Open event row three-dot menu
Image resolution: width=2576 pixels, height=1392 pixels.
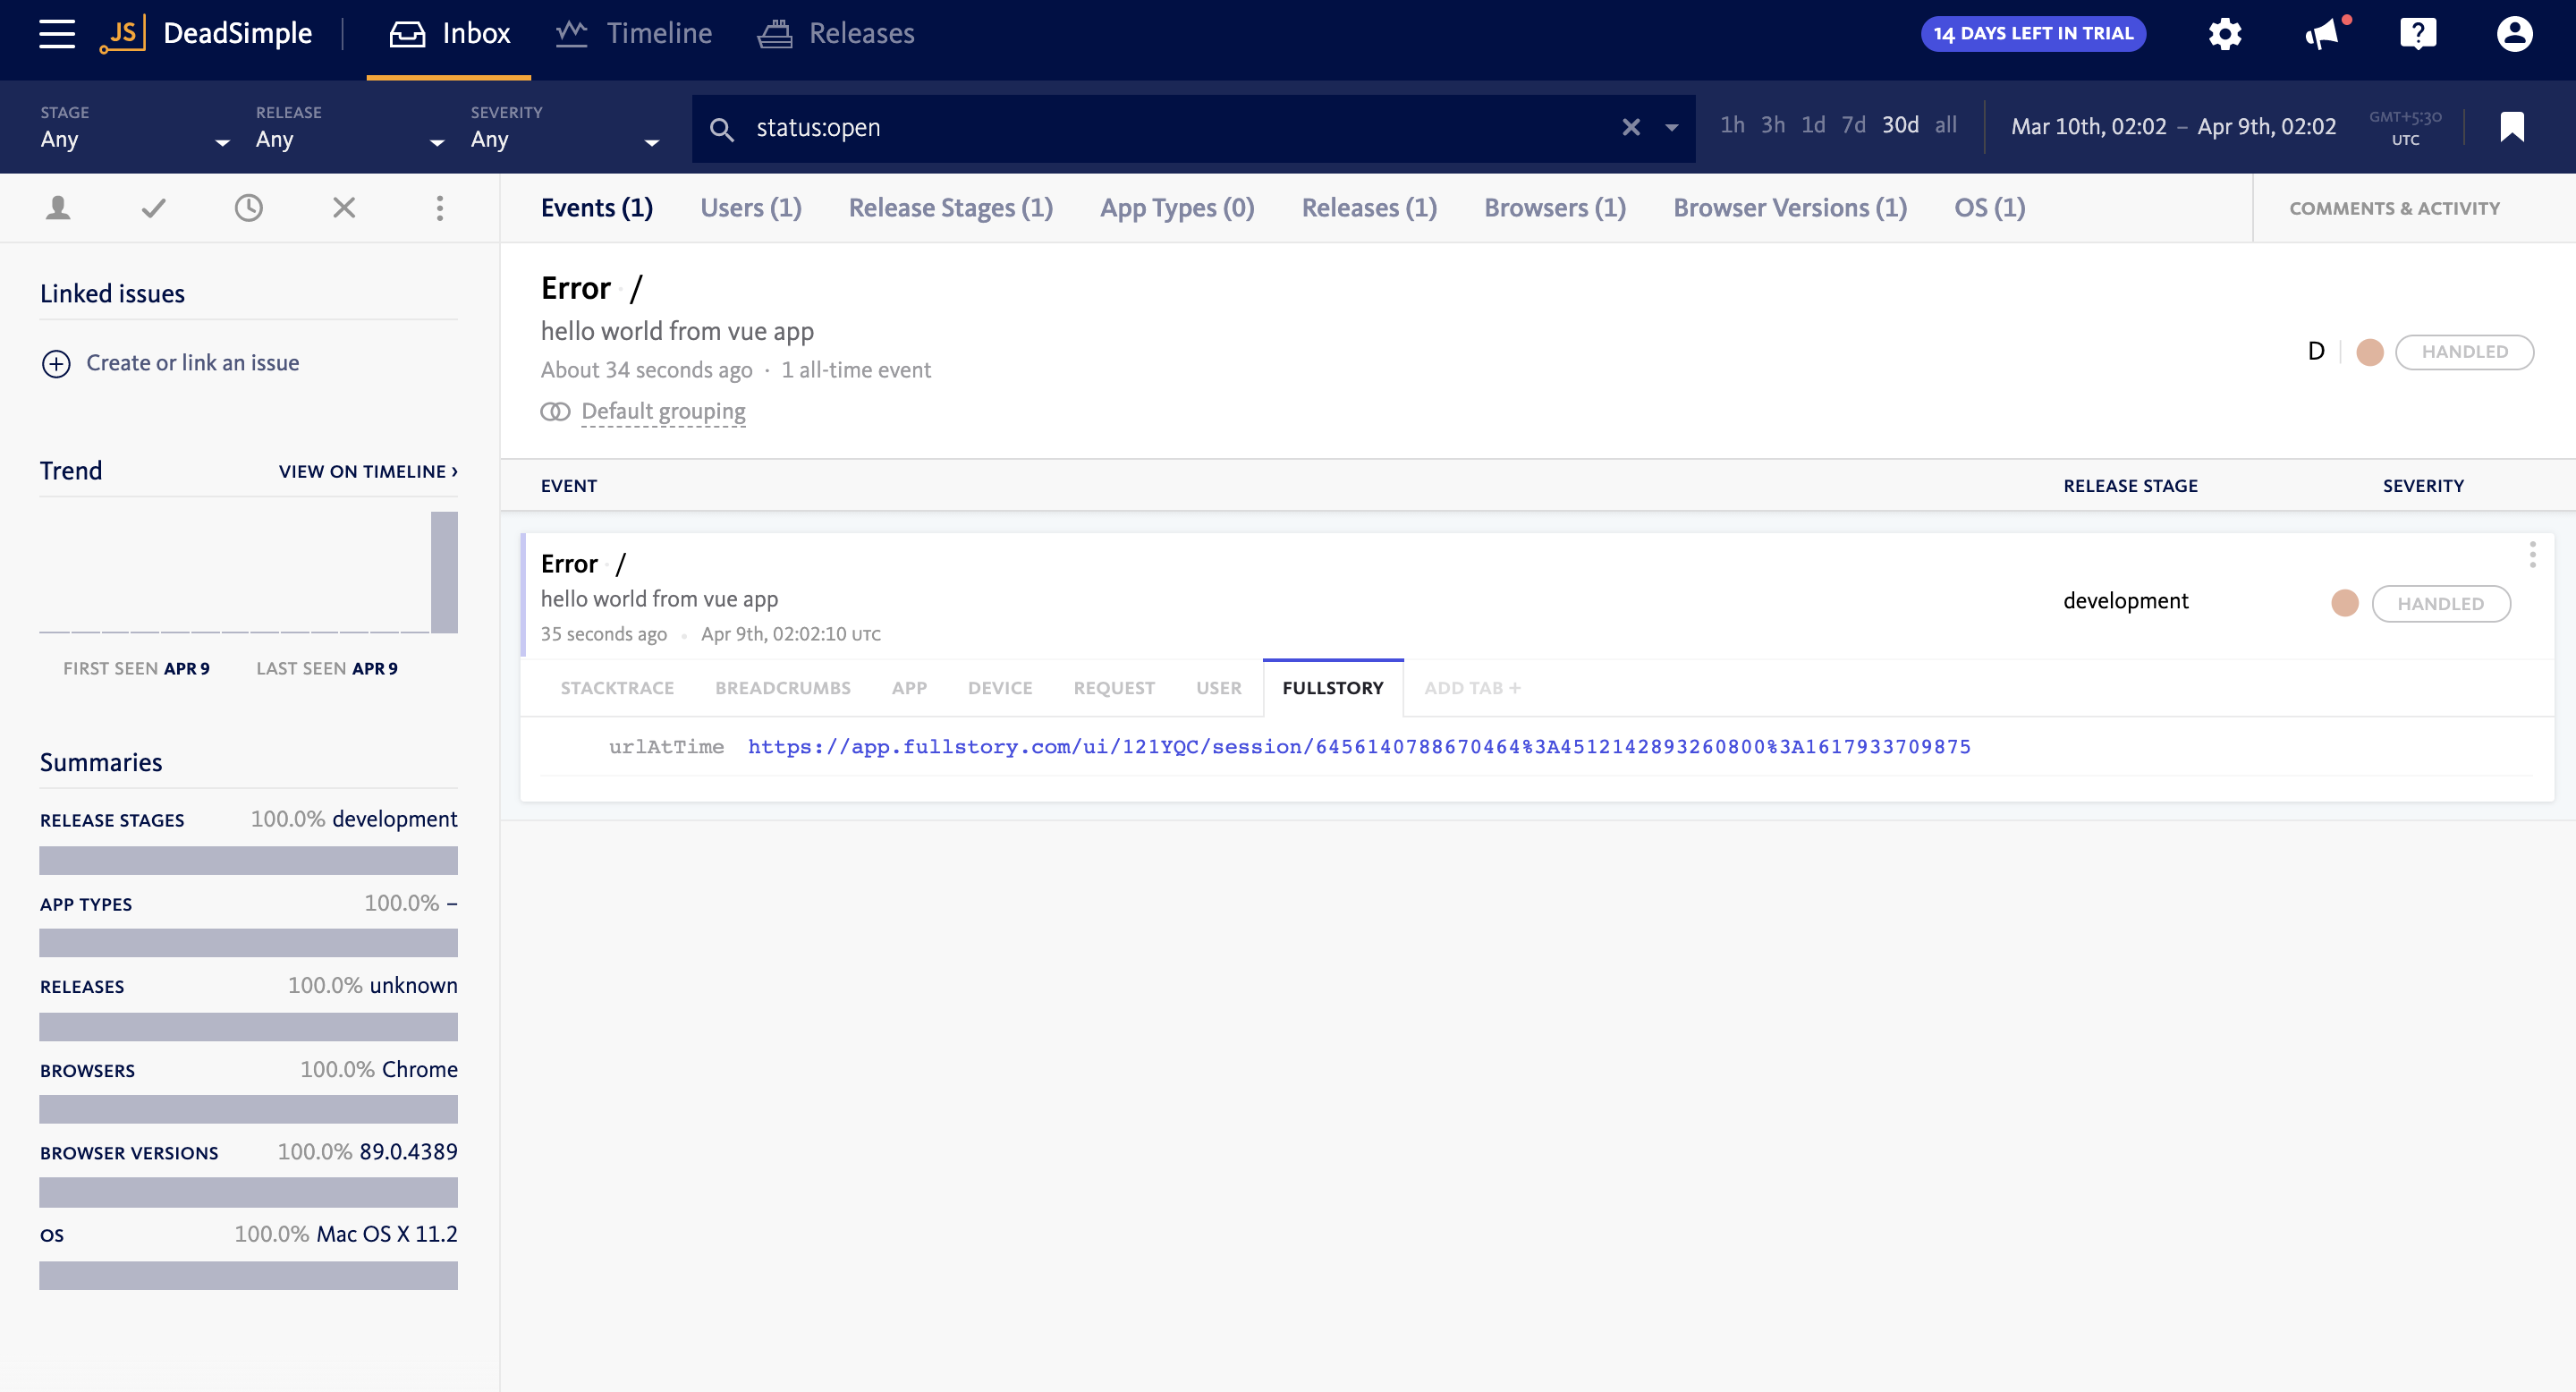point(2532,555)
